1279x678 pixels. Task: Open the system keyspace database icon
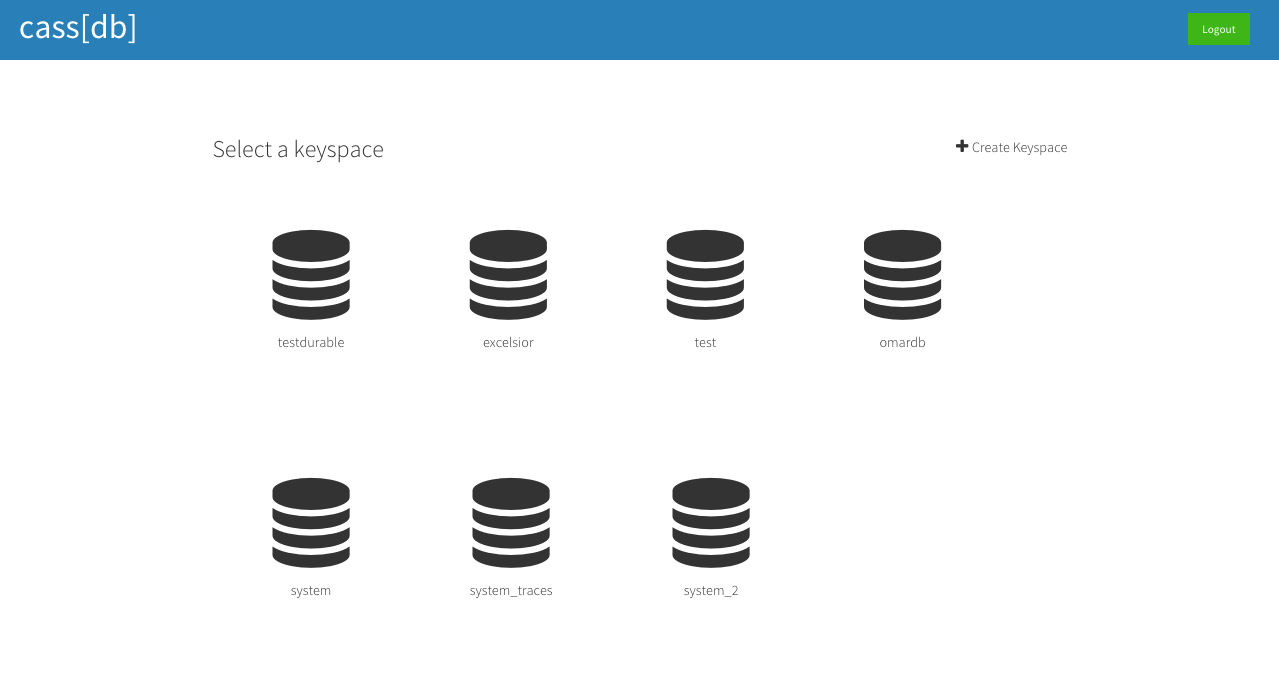tap(311, 523)
